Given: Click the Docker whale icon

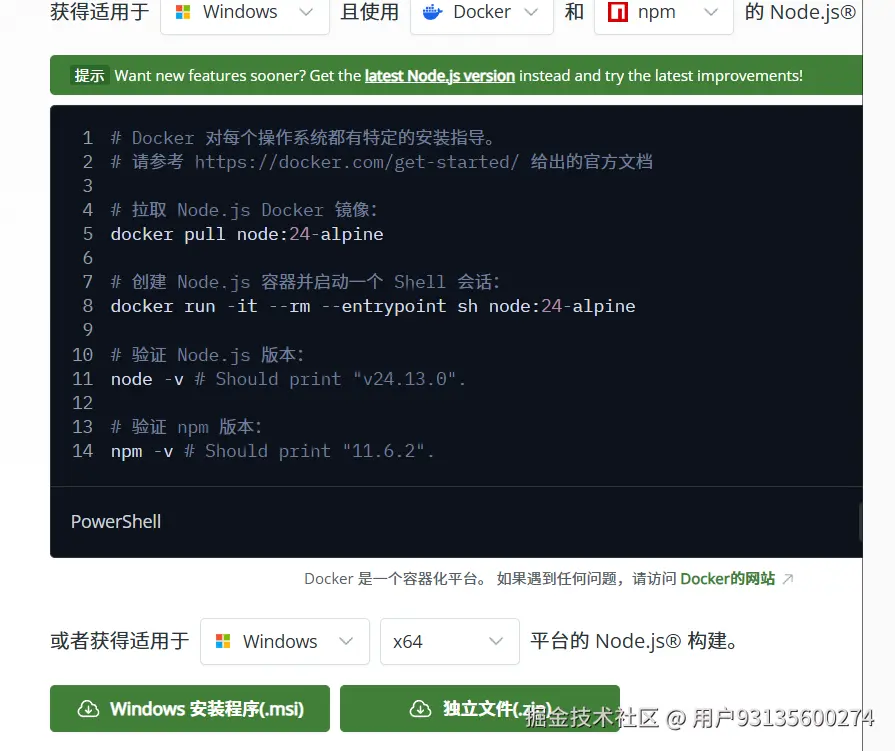Looking at the screenshot, I should point(433,13).
